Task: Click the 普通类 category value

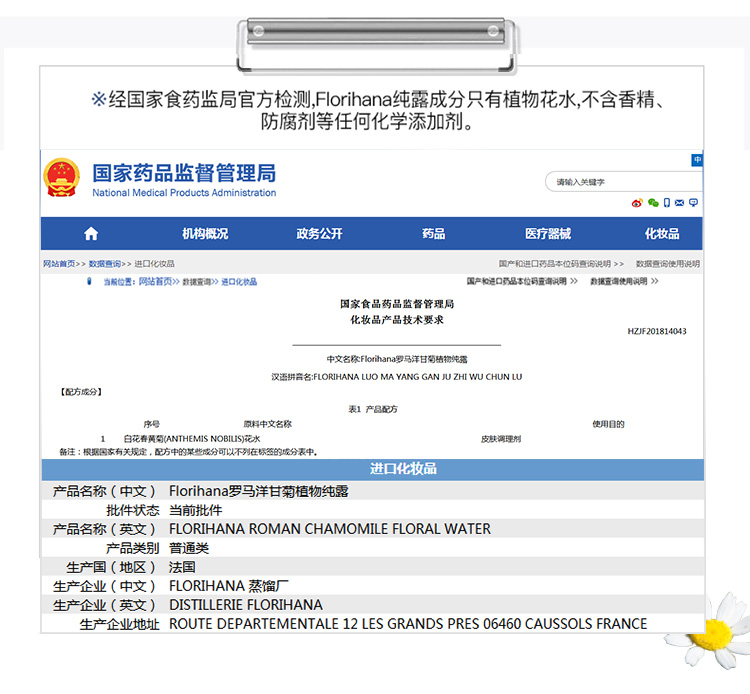Action: 189,548
